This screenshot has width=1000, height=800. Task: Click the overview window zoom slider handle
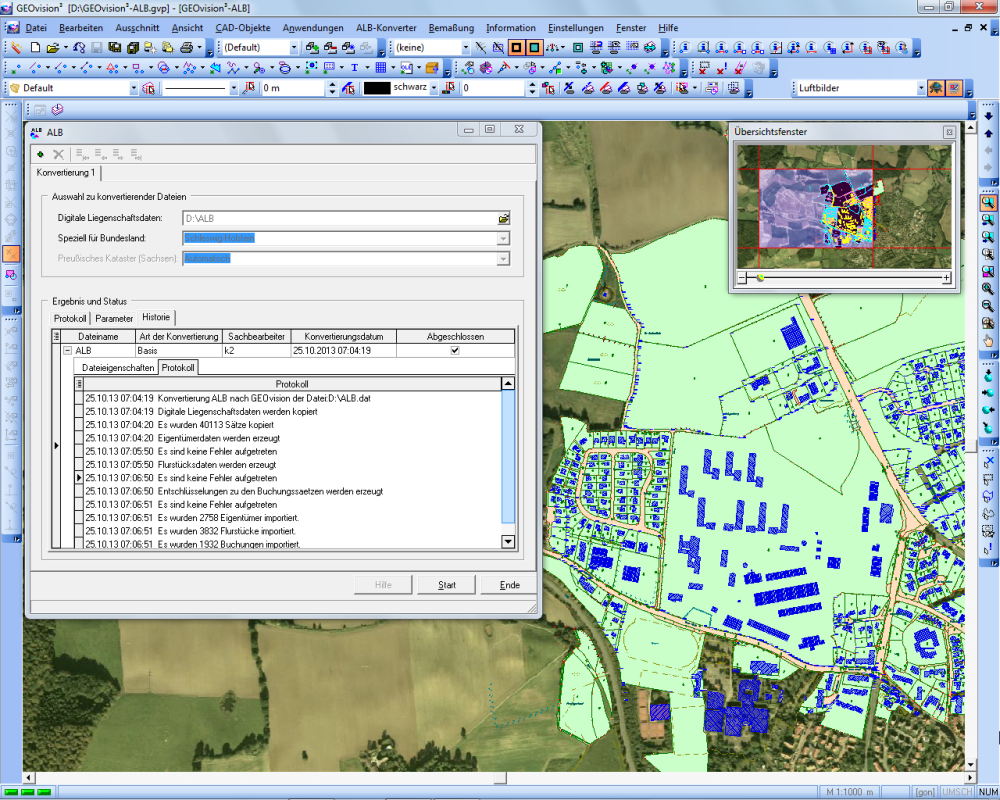(x=760, y=278)
